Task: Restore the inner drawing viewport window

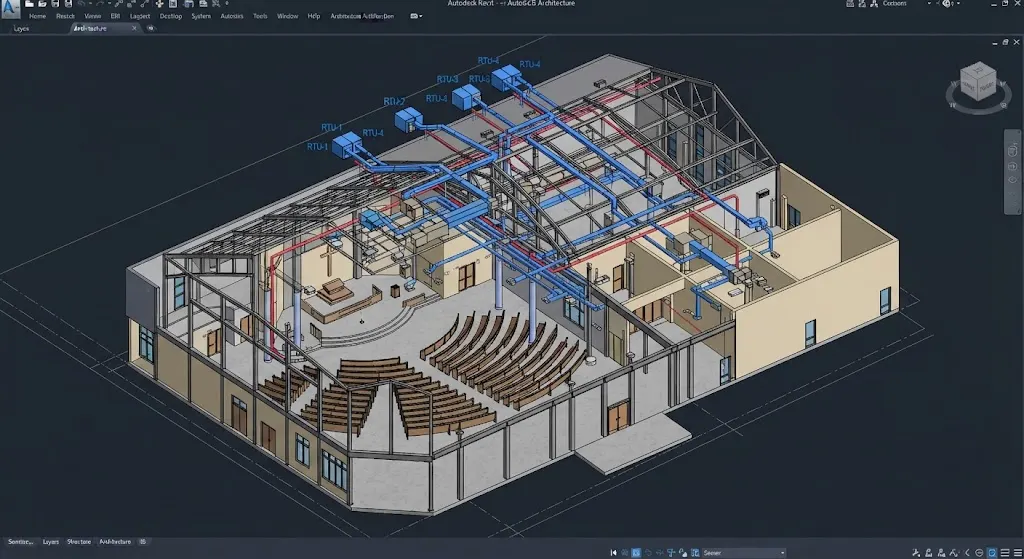Action: 1005,42
